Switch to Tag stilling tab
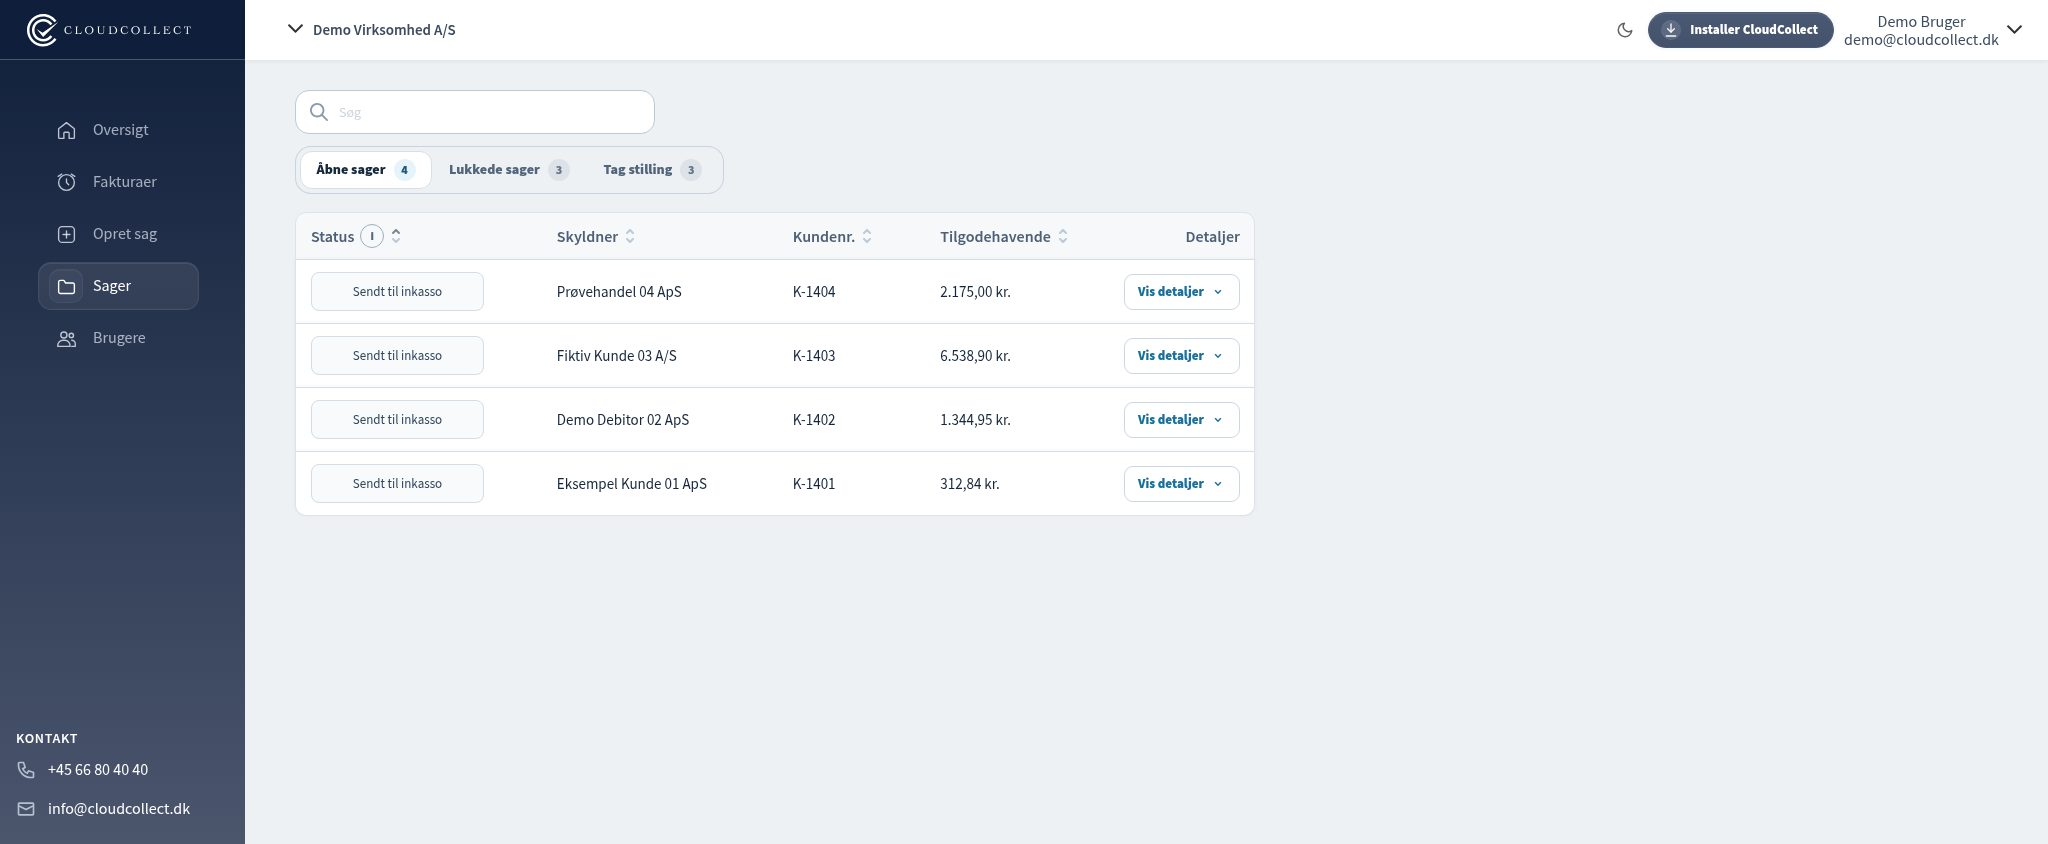The image size is (2048, 844). click(x=651, y=170)
